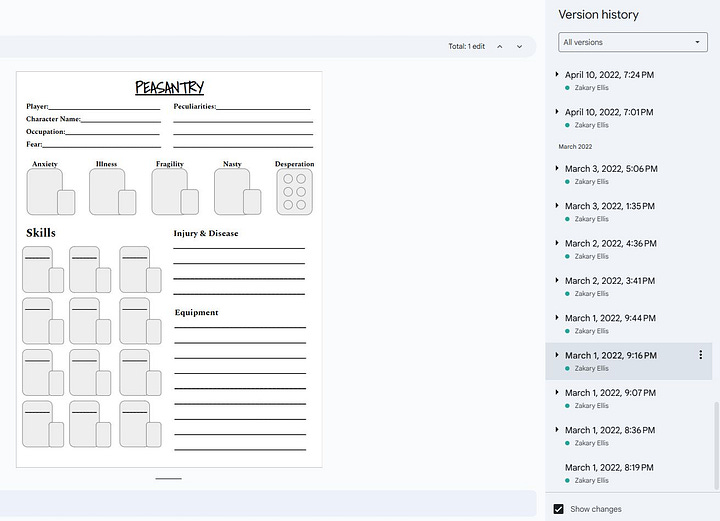Expand March 1, 2022, 9:44 PM version
720x521 pixels.
(x=557, y=318)
